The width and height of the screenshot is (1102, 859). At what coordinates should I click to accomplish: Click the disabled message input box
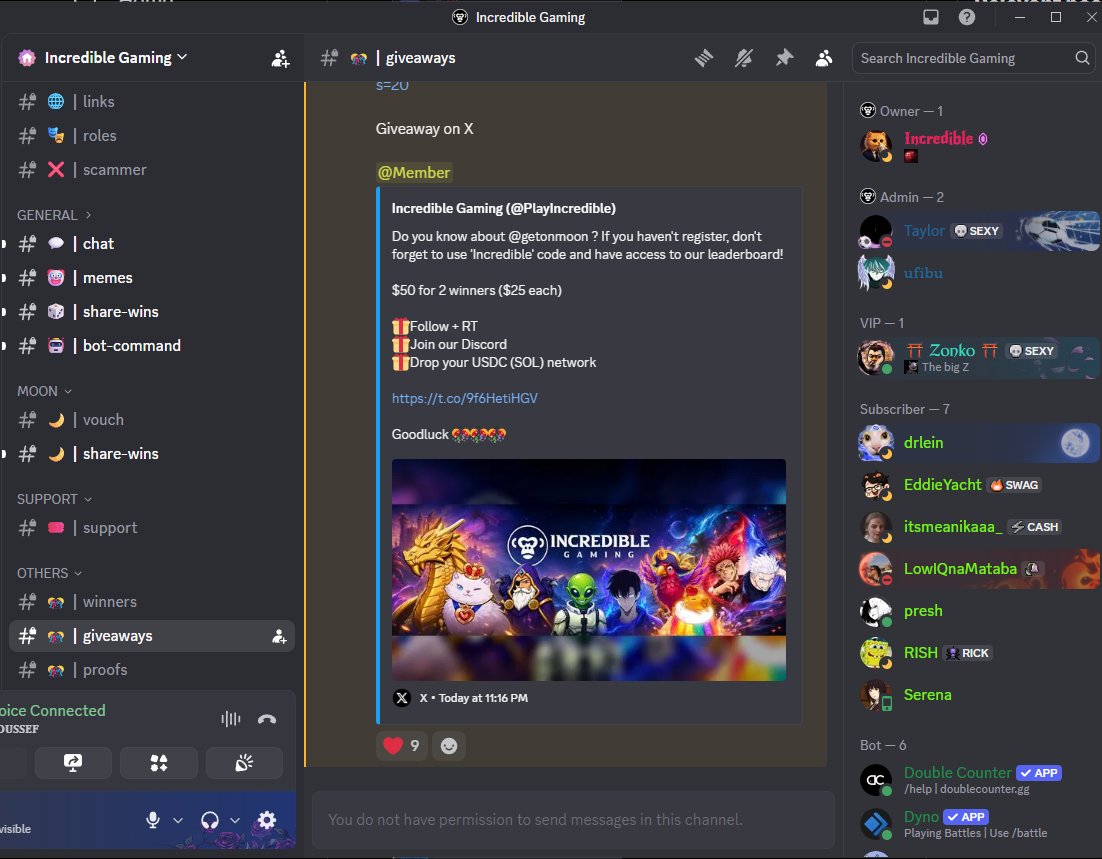573,820
